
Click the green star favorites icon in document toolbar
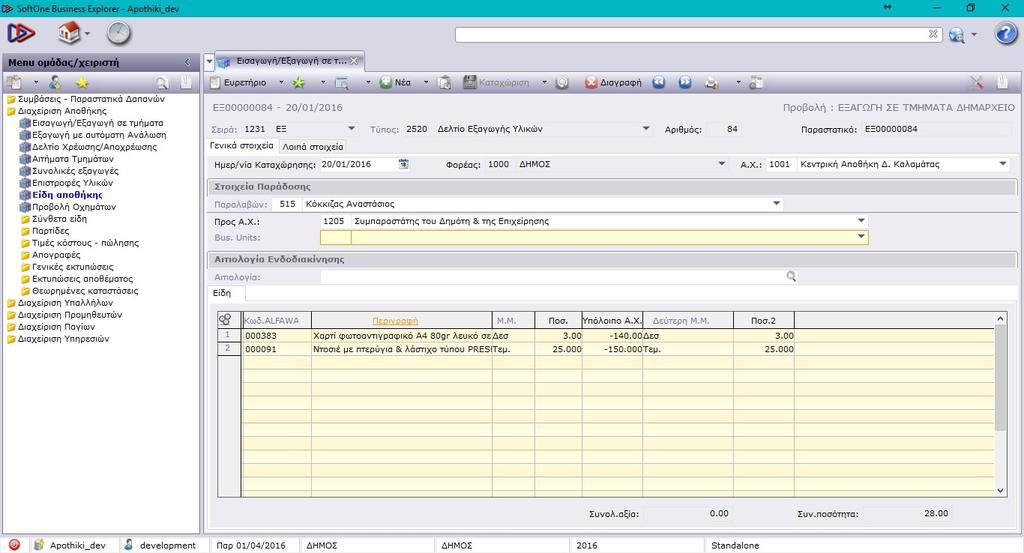point(298,82)
